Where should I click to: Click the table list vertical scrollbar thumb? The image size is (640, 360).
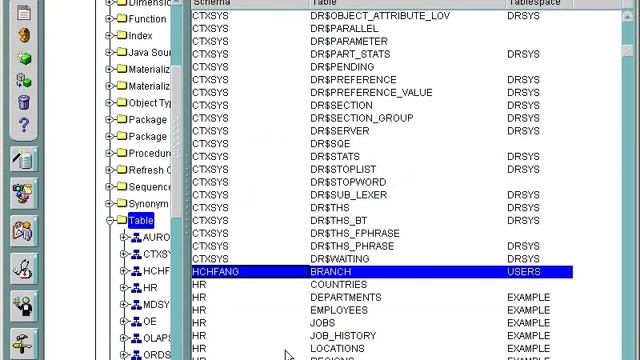click(x=627, y=50)
